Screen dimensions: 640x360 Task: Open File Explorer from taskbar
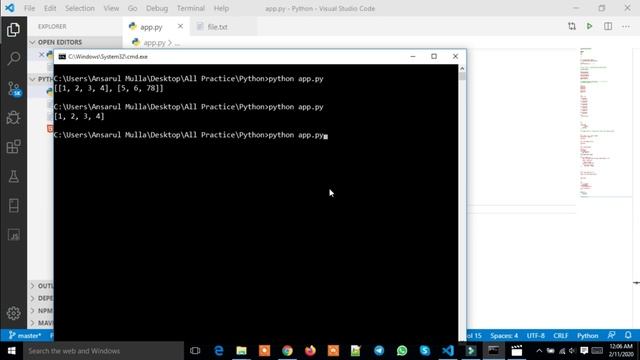click(x=242, y=351)
